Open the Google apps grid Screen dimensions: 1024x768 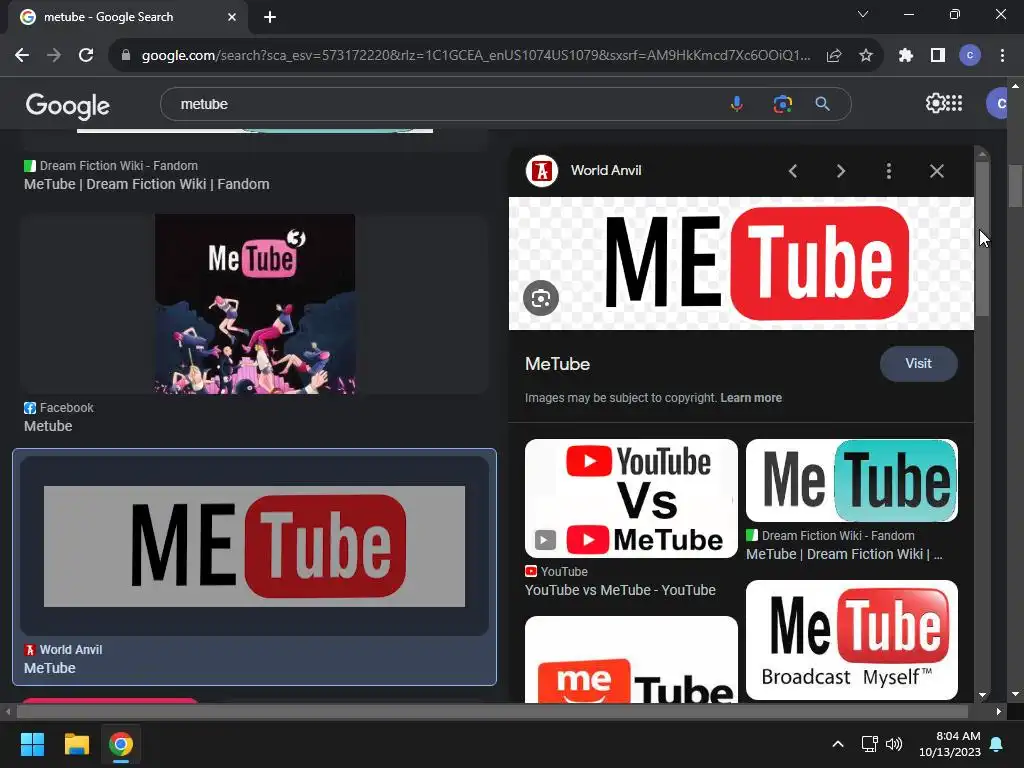coord(954,103)
